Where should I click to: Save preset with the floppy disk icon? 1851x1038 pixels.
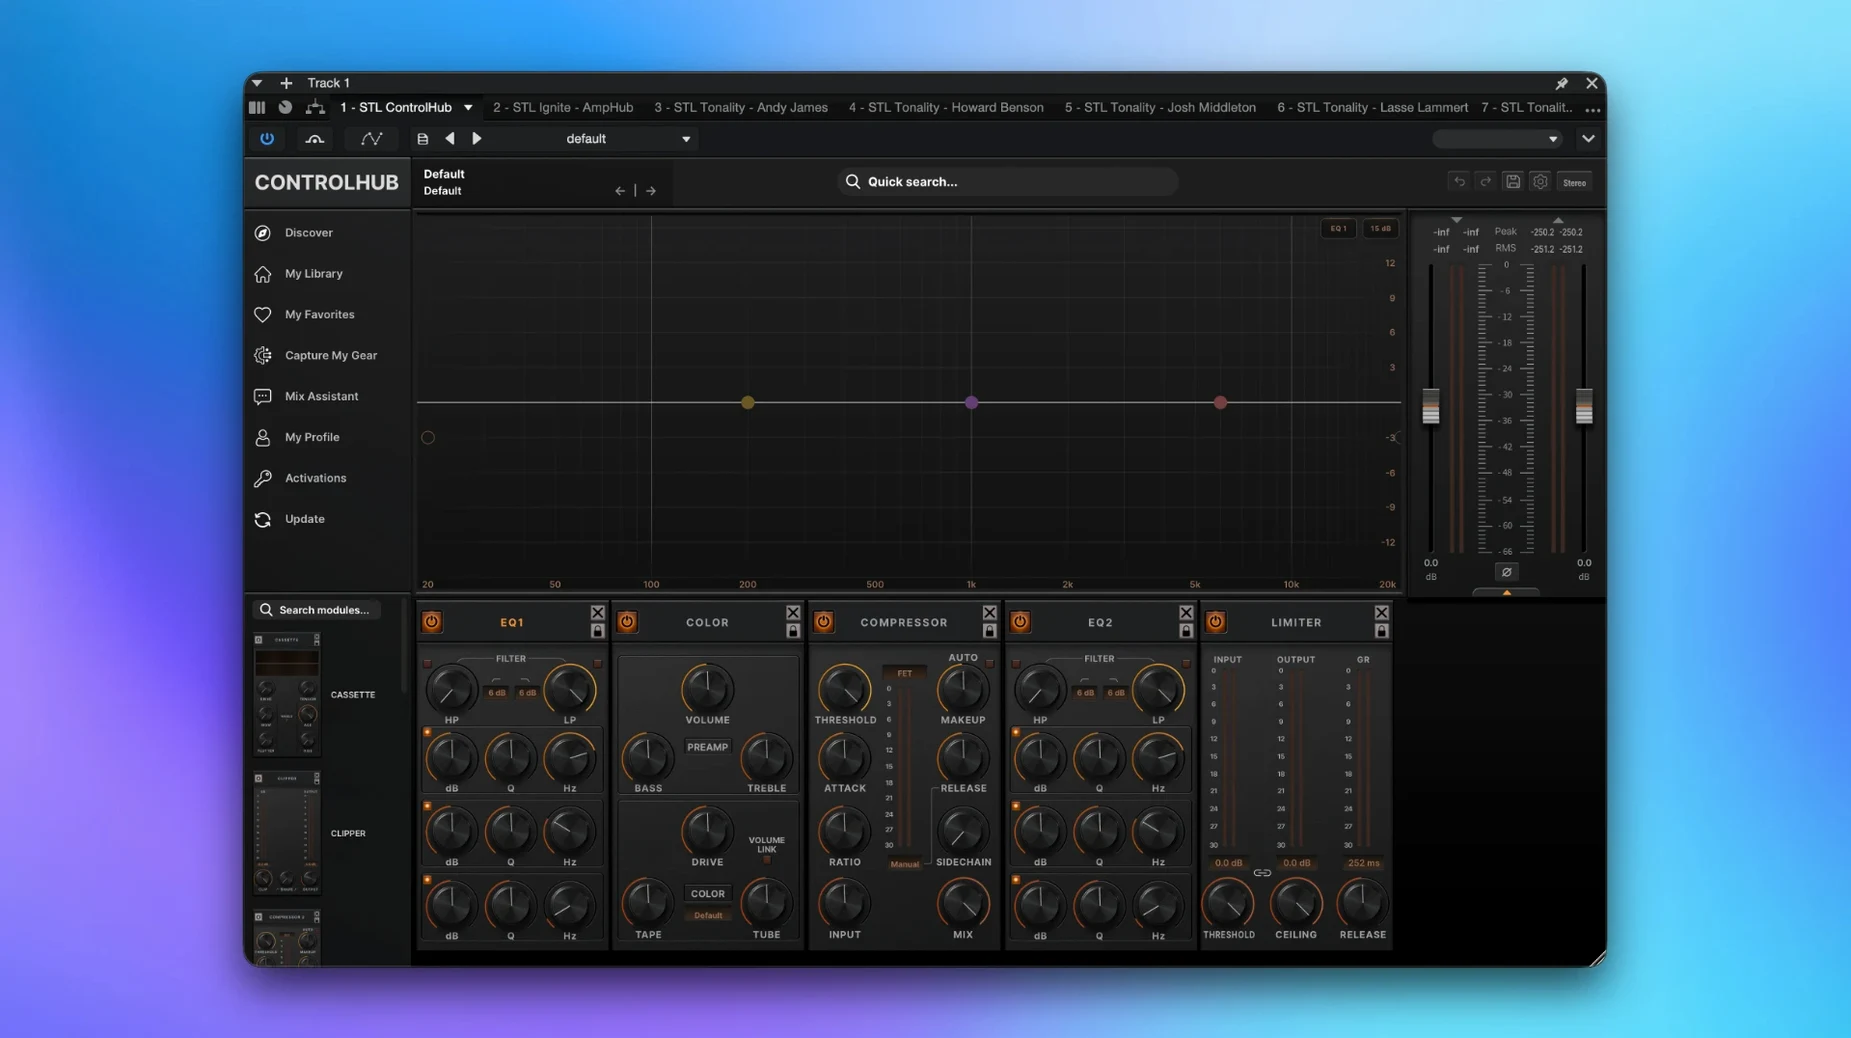1513,182
